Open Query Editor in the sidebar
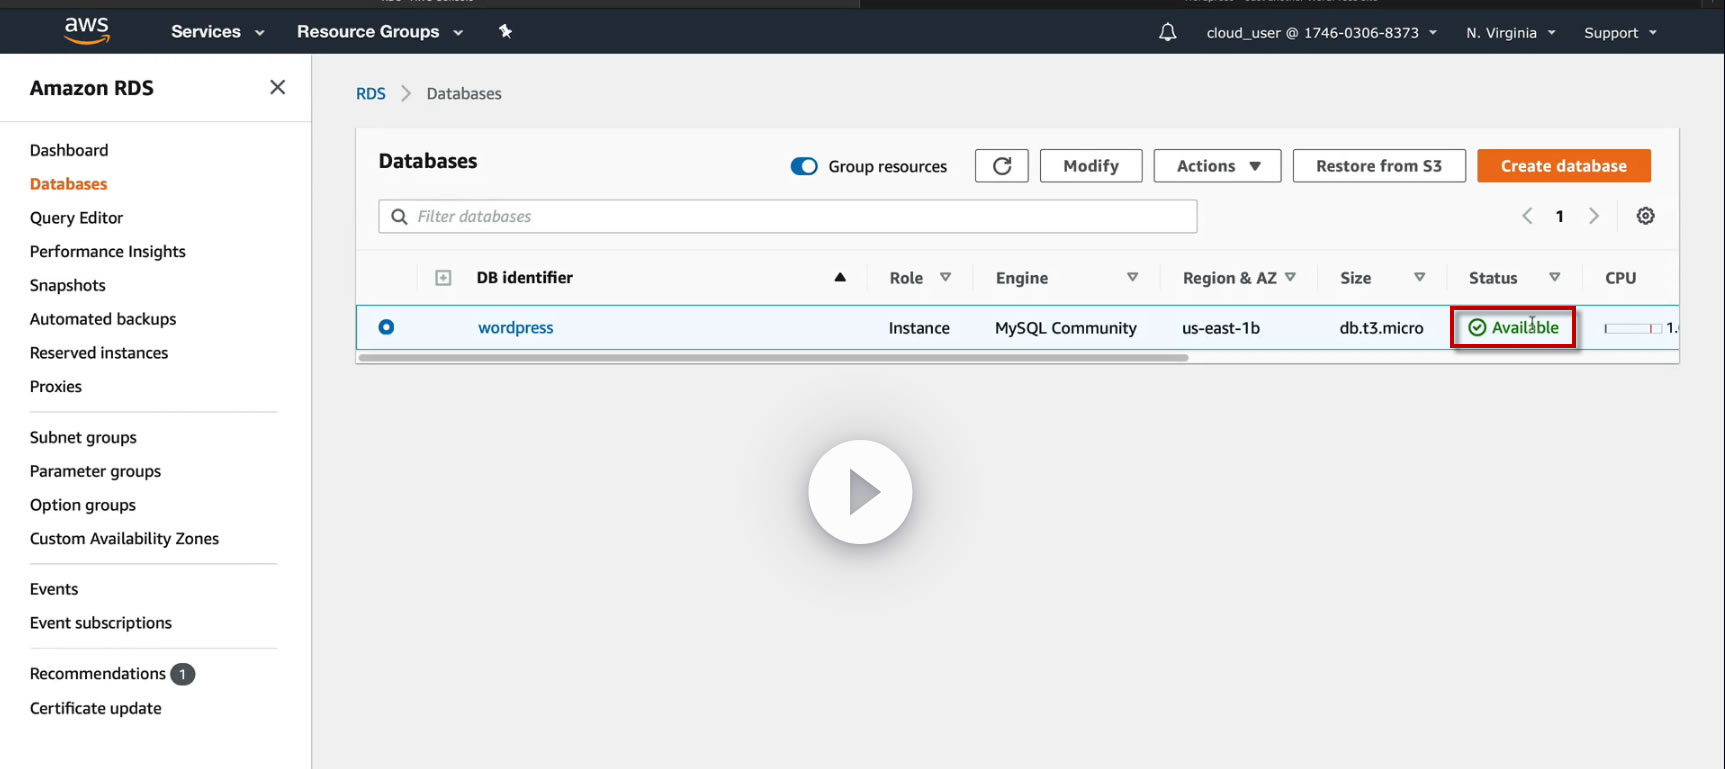1725x769 pixels. (x=76, y=218)
